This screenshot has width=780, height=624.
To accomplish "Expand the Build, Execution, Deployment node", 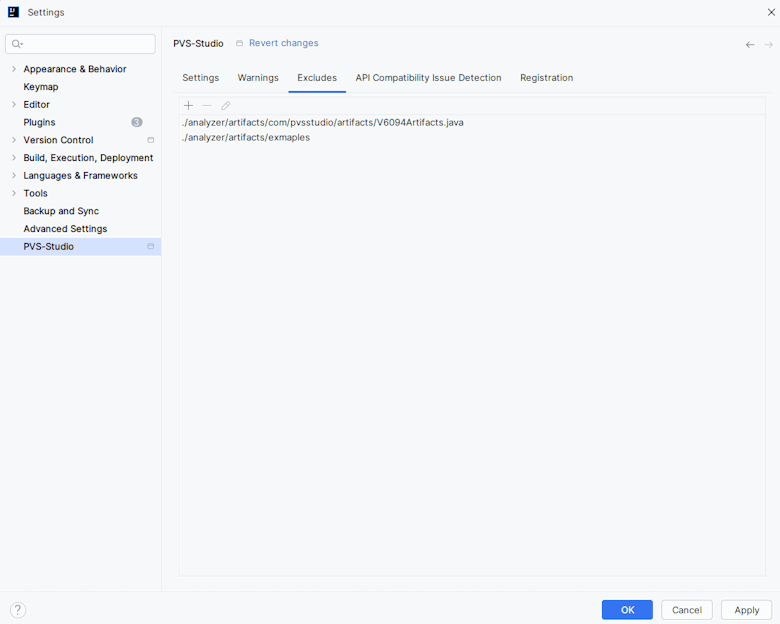I will point(14,157).
